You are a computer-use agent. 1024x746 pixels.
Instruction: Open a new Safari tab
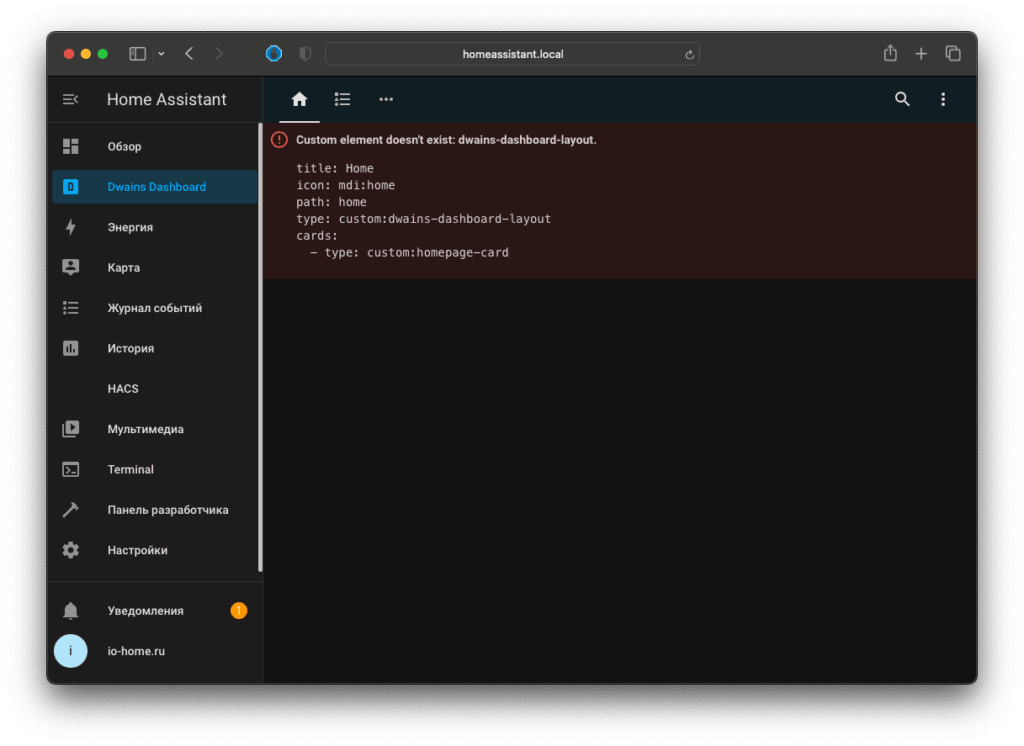921,54
